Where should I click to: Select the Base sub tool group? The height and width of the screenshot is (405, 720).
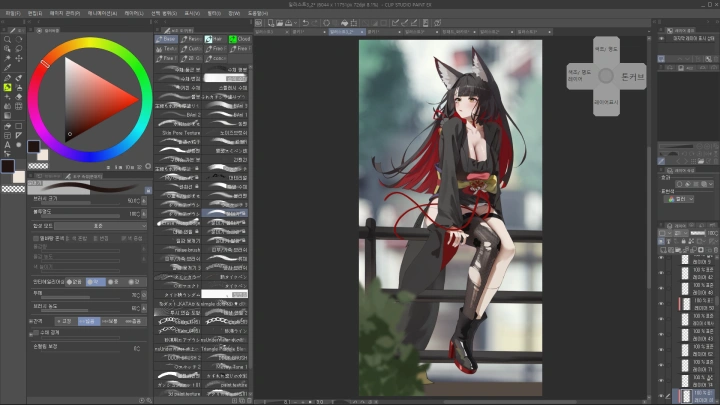166,39
